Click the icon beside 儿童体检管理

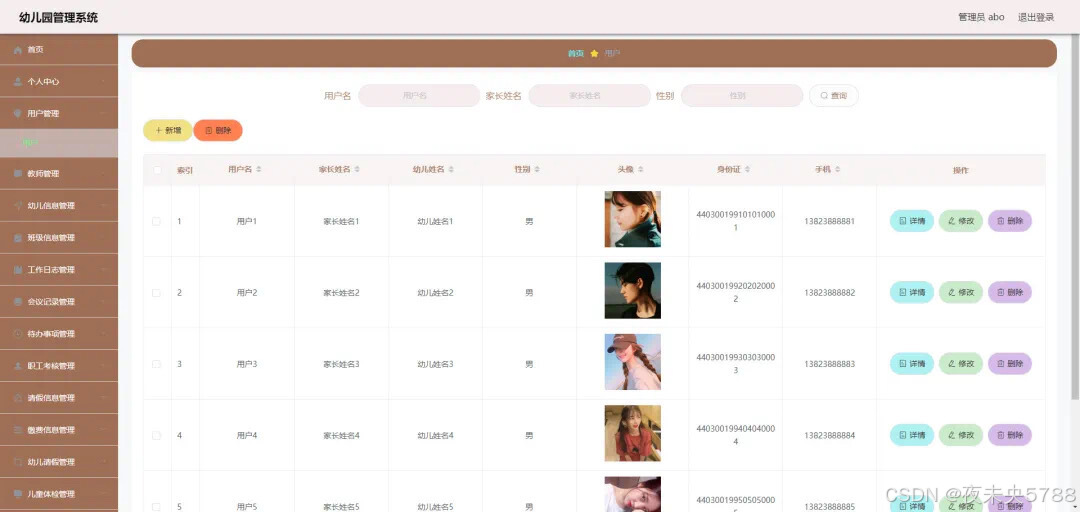click(18, 494)
